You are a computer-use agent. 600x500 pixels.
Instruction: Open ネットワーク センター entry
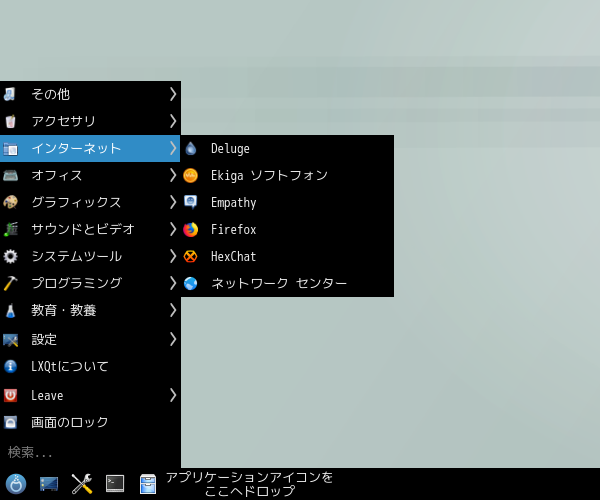[287, 283]
